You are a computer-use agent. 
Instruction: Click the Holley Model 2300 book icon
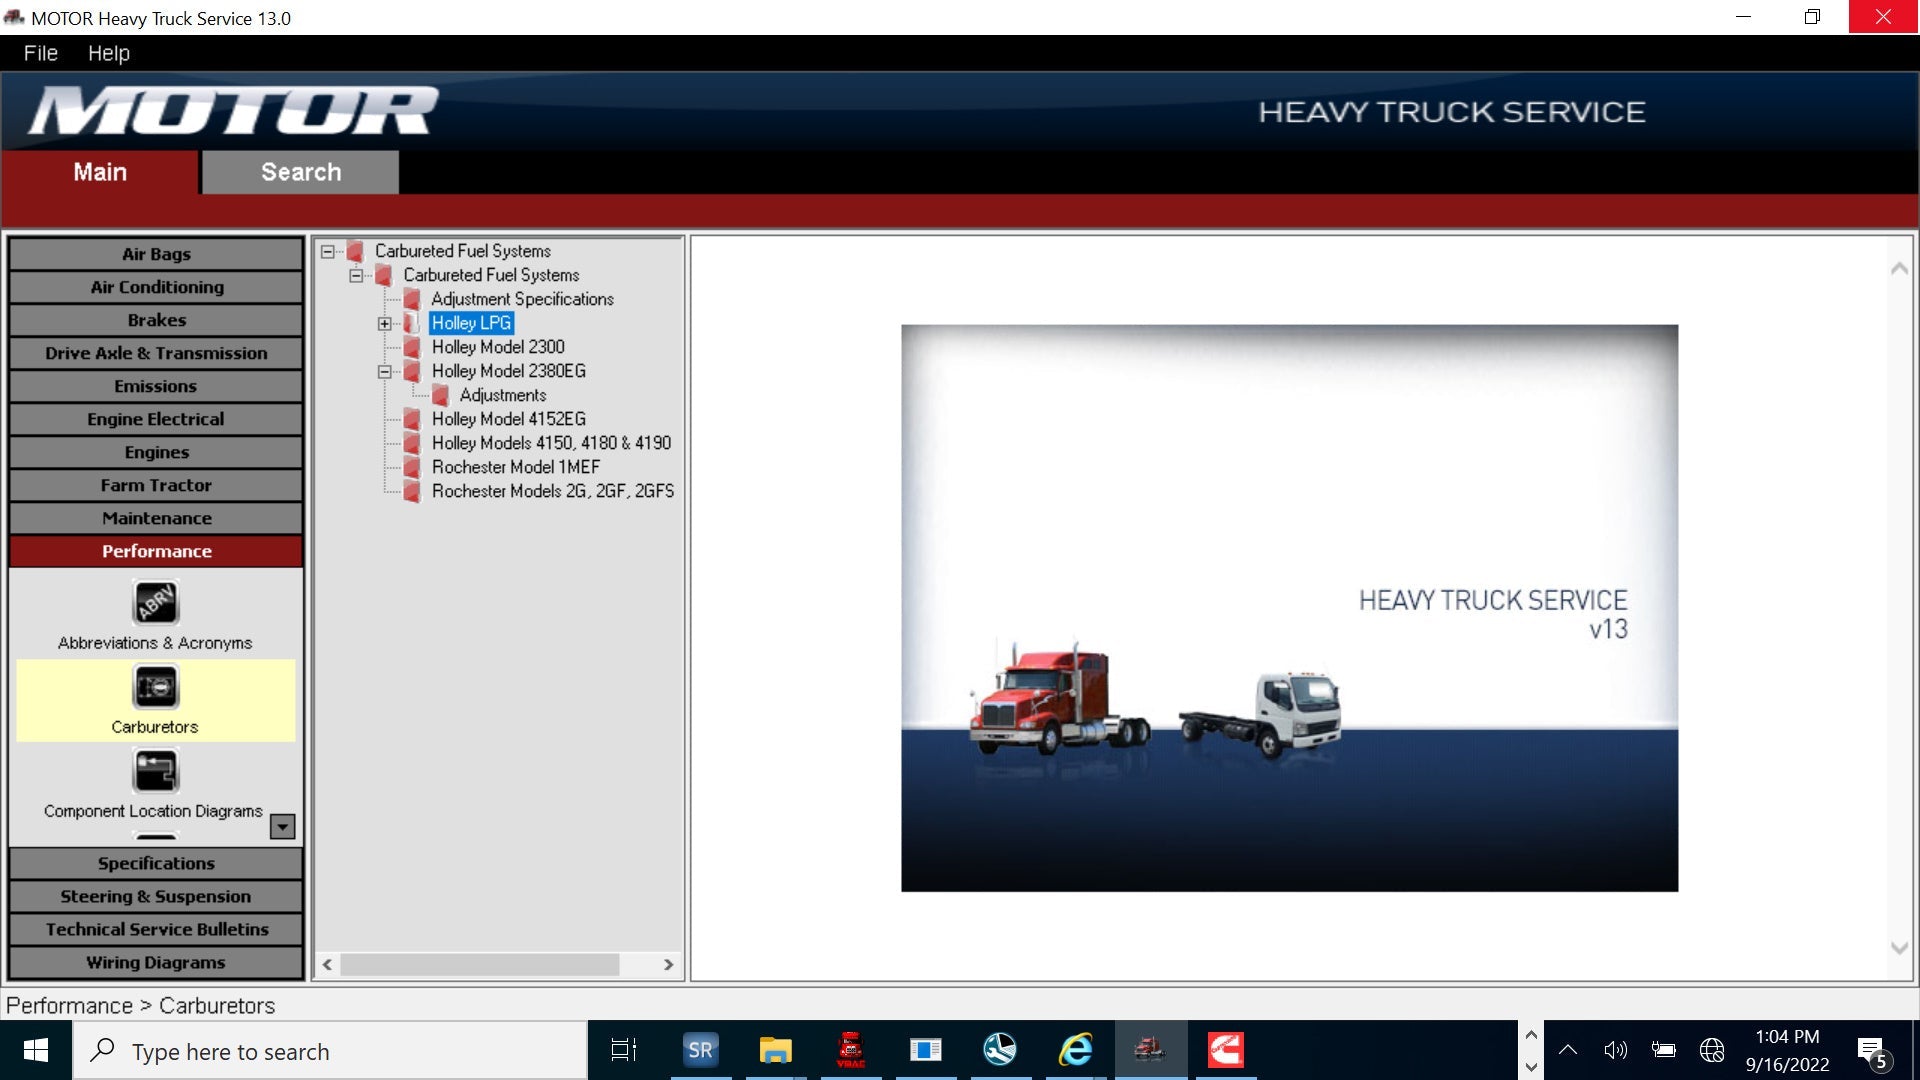[x=411, y=347]
